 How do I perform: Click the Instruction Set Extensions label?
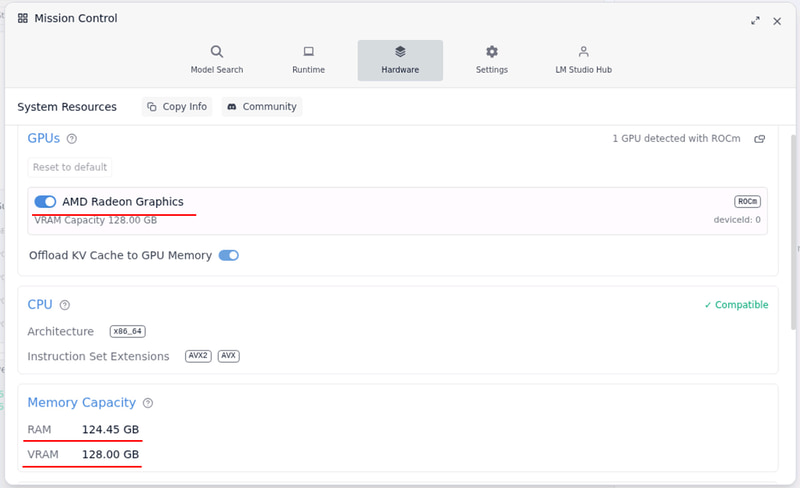(x=98, y=356)
